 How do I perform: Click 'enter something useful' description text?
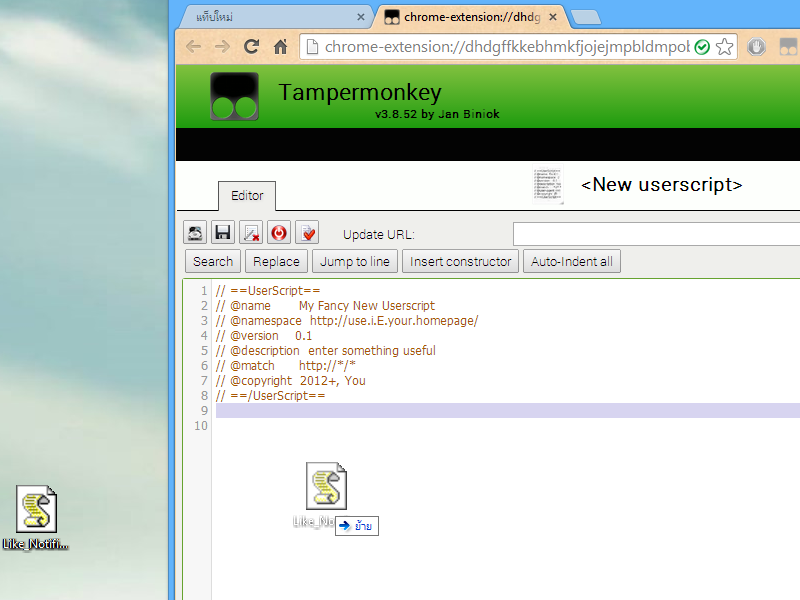point(372,351)
